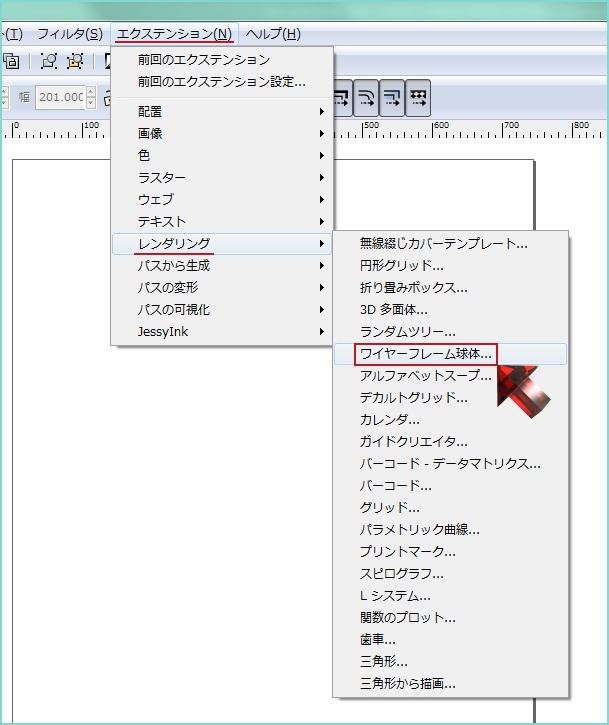Expand the テキスト submenu
609x725 pixels.
221,221
